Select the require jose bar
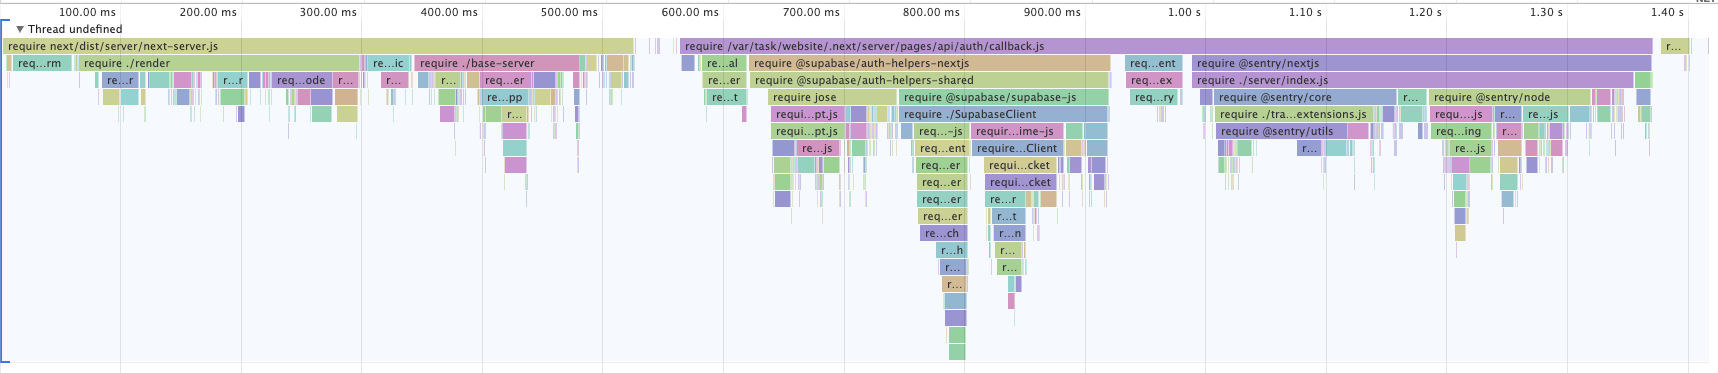The height and width of the screenshot is (373, 1718). pos(832,97)
